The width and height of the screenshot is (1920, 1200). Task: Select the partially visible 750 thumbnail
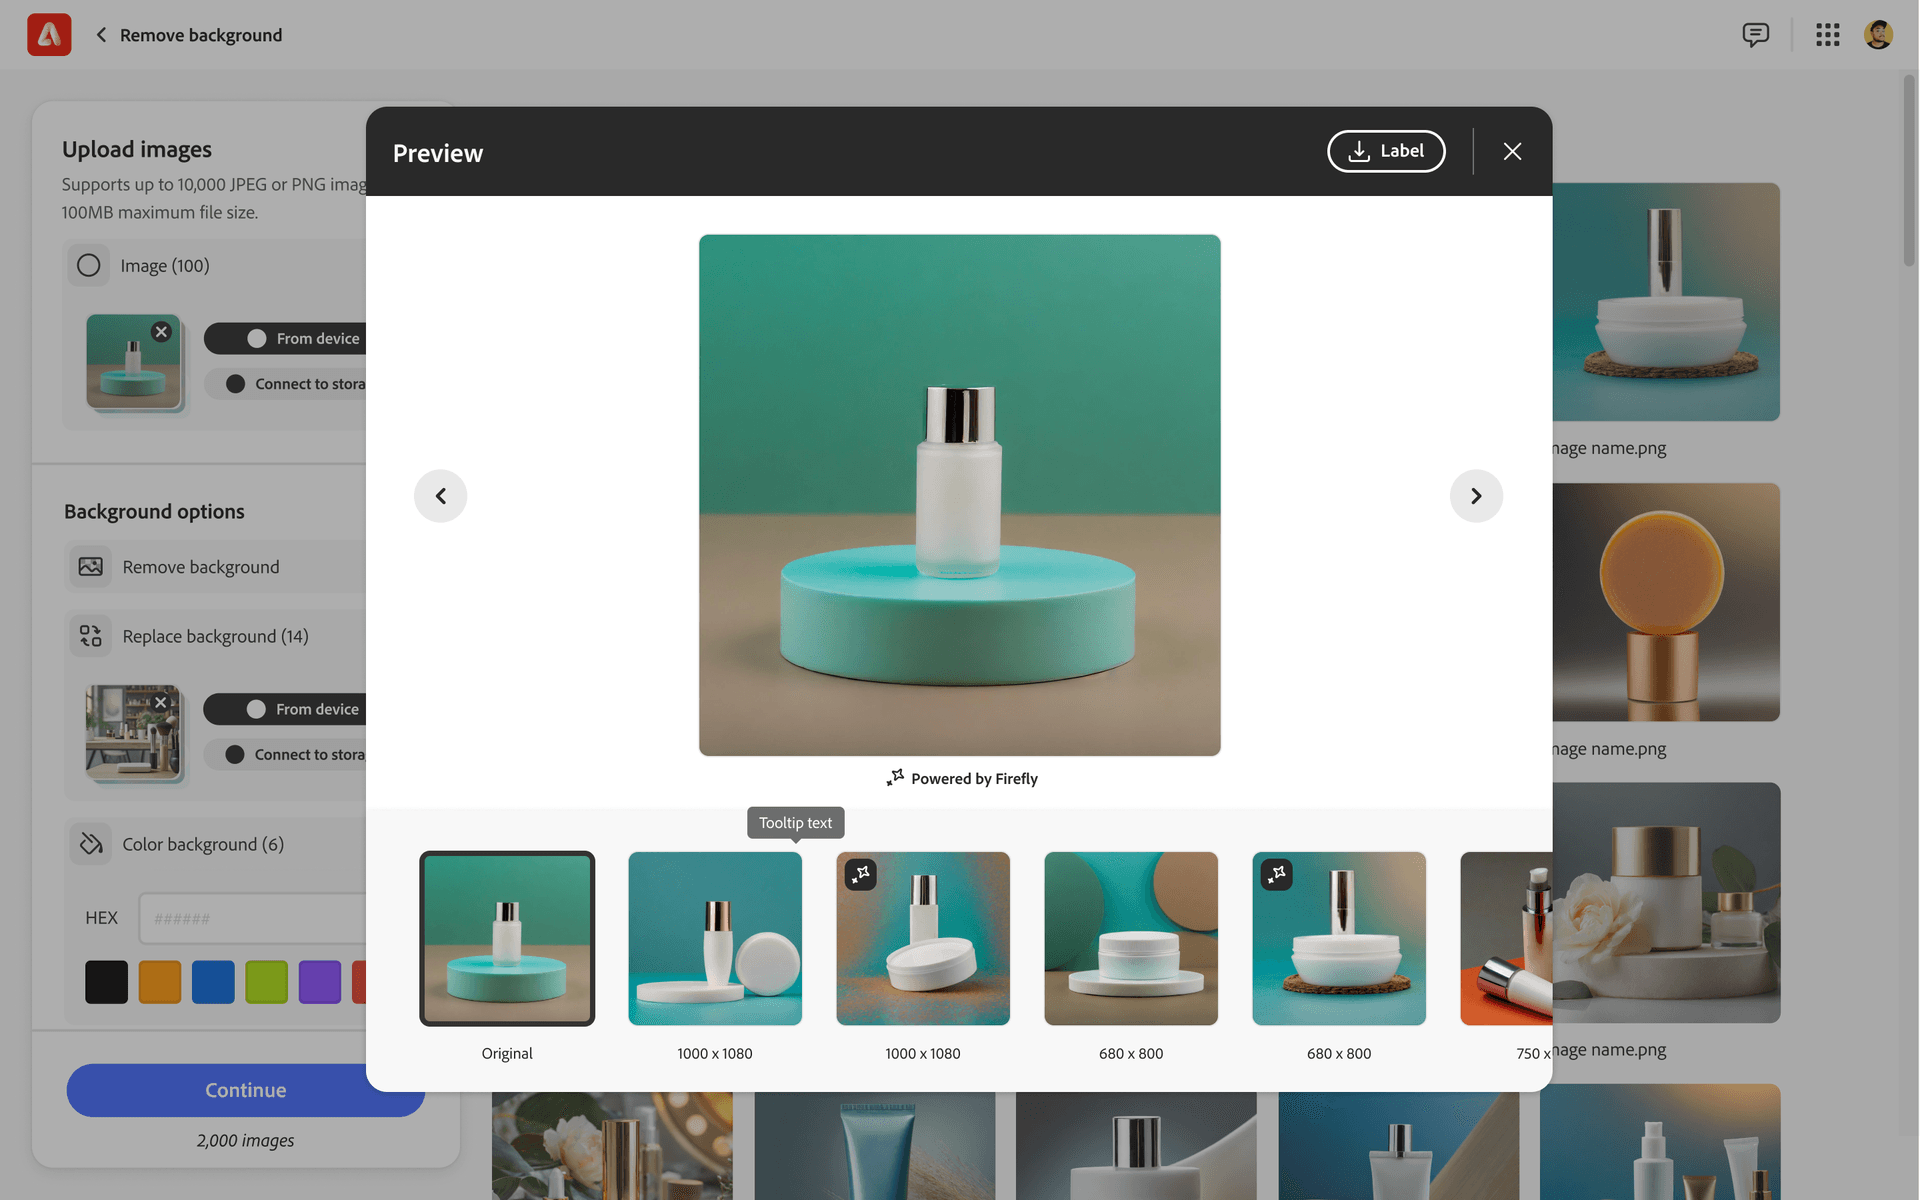click(x=1506, y=938)
